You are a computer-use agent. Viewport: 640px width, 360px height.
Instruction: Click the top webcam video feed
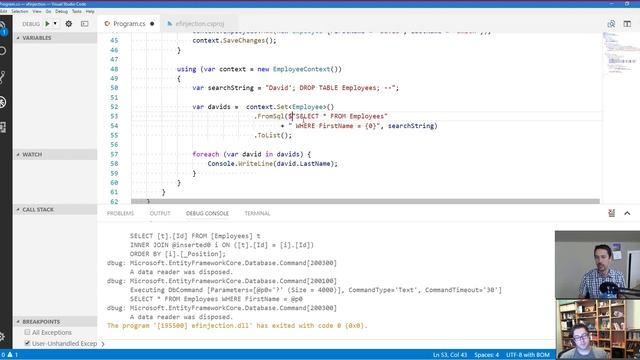[x=597, y=264]
